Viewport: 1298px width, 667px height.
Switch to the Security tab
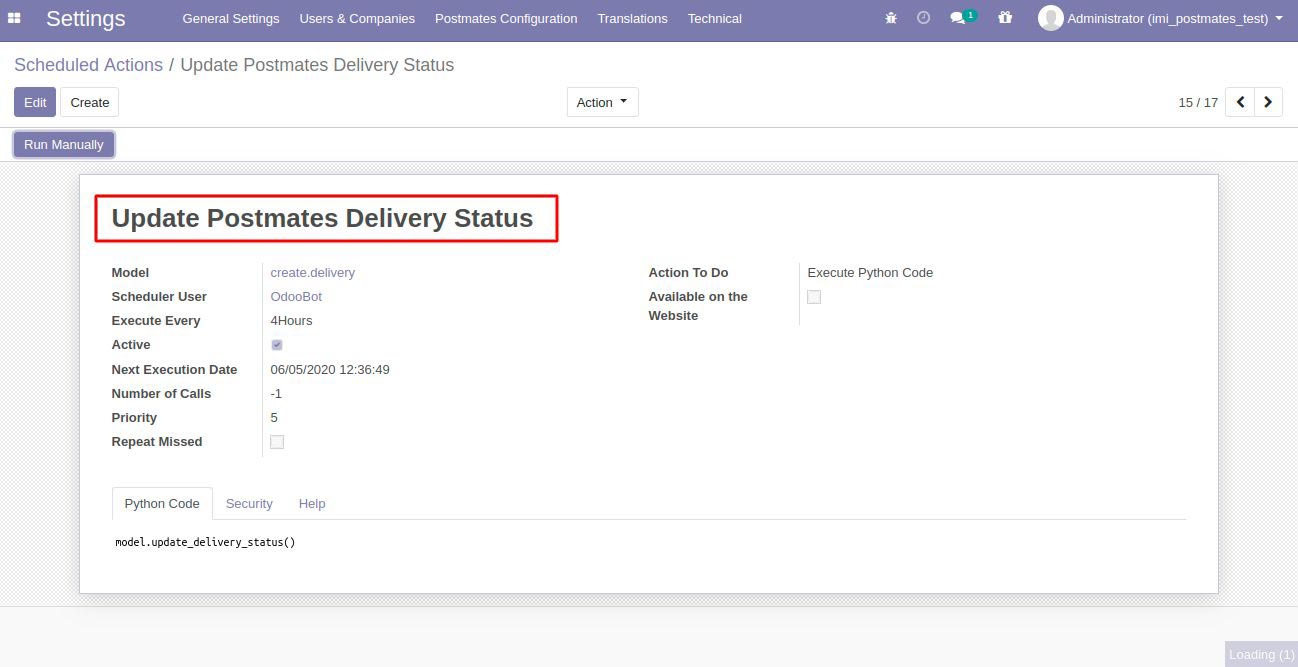[x=249, y=503]
